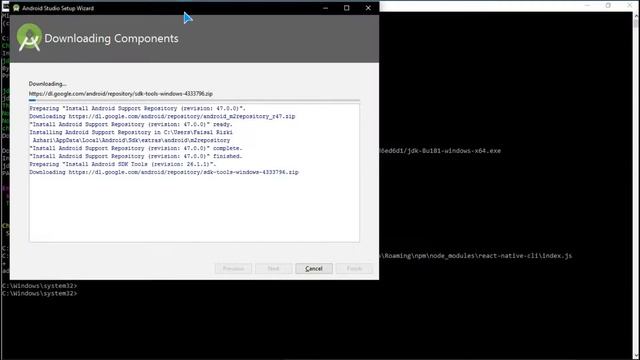The height and width of the screenshot is (360, 640).
Task: Maximize the Android Studio Setup Wizard window
Action: [x=347, y=8]
